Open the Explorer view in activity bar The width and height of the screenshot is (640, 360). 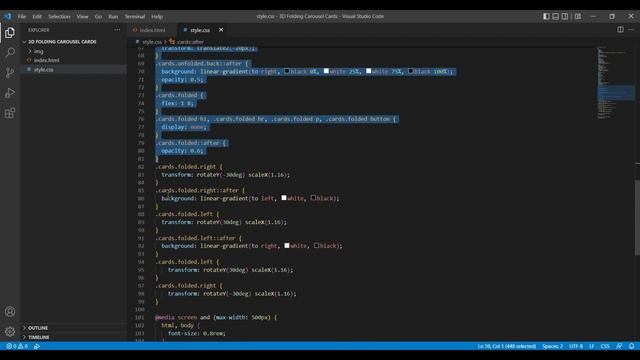[10, 33]
